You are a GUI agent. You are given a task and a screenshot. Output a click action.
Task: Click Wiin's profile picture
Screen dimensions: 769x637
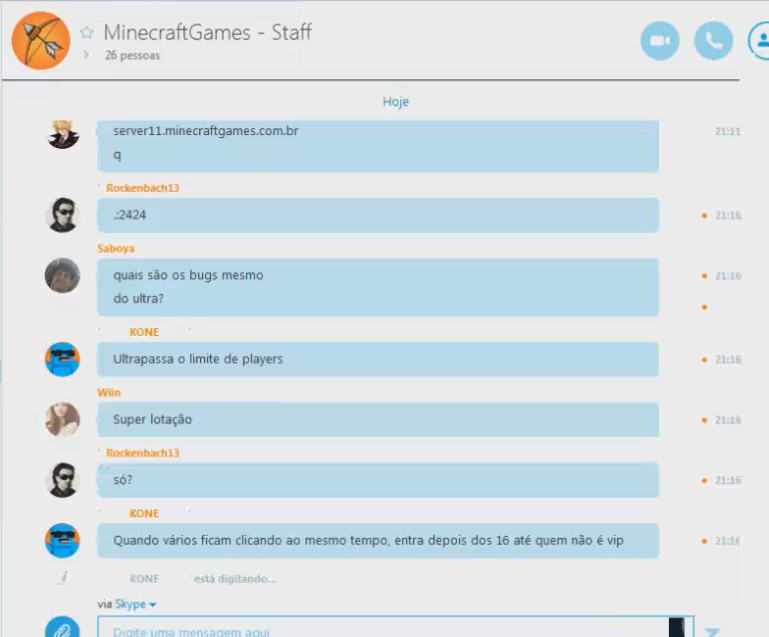(x=62, y=420)
